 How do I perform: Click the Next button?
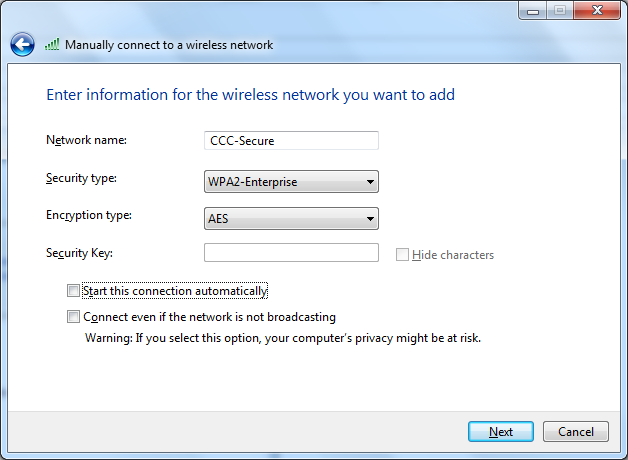click(x=501, y=432)
